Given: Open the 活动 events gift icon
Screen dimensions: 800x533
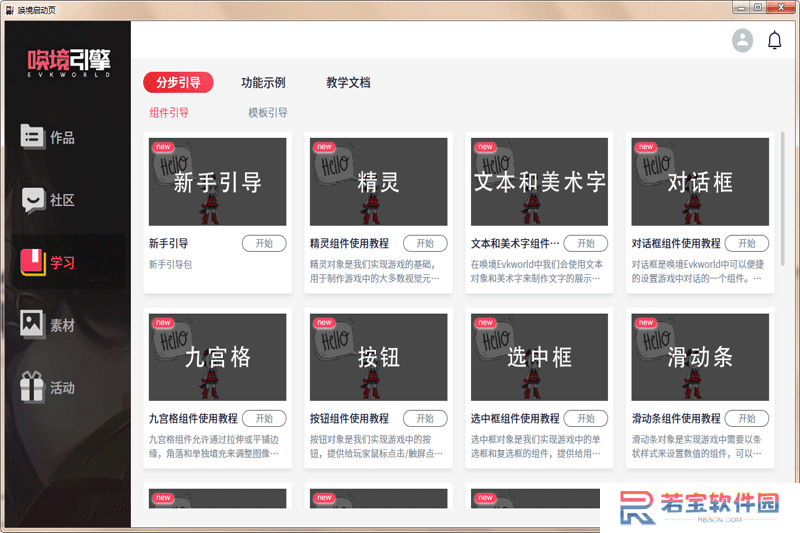Looking at the screenshot, I should (32, 387).
